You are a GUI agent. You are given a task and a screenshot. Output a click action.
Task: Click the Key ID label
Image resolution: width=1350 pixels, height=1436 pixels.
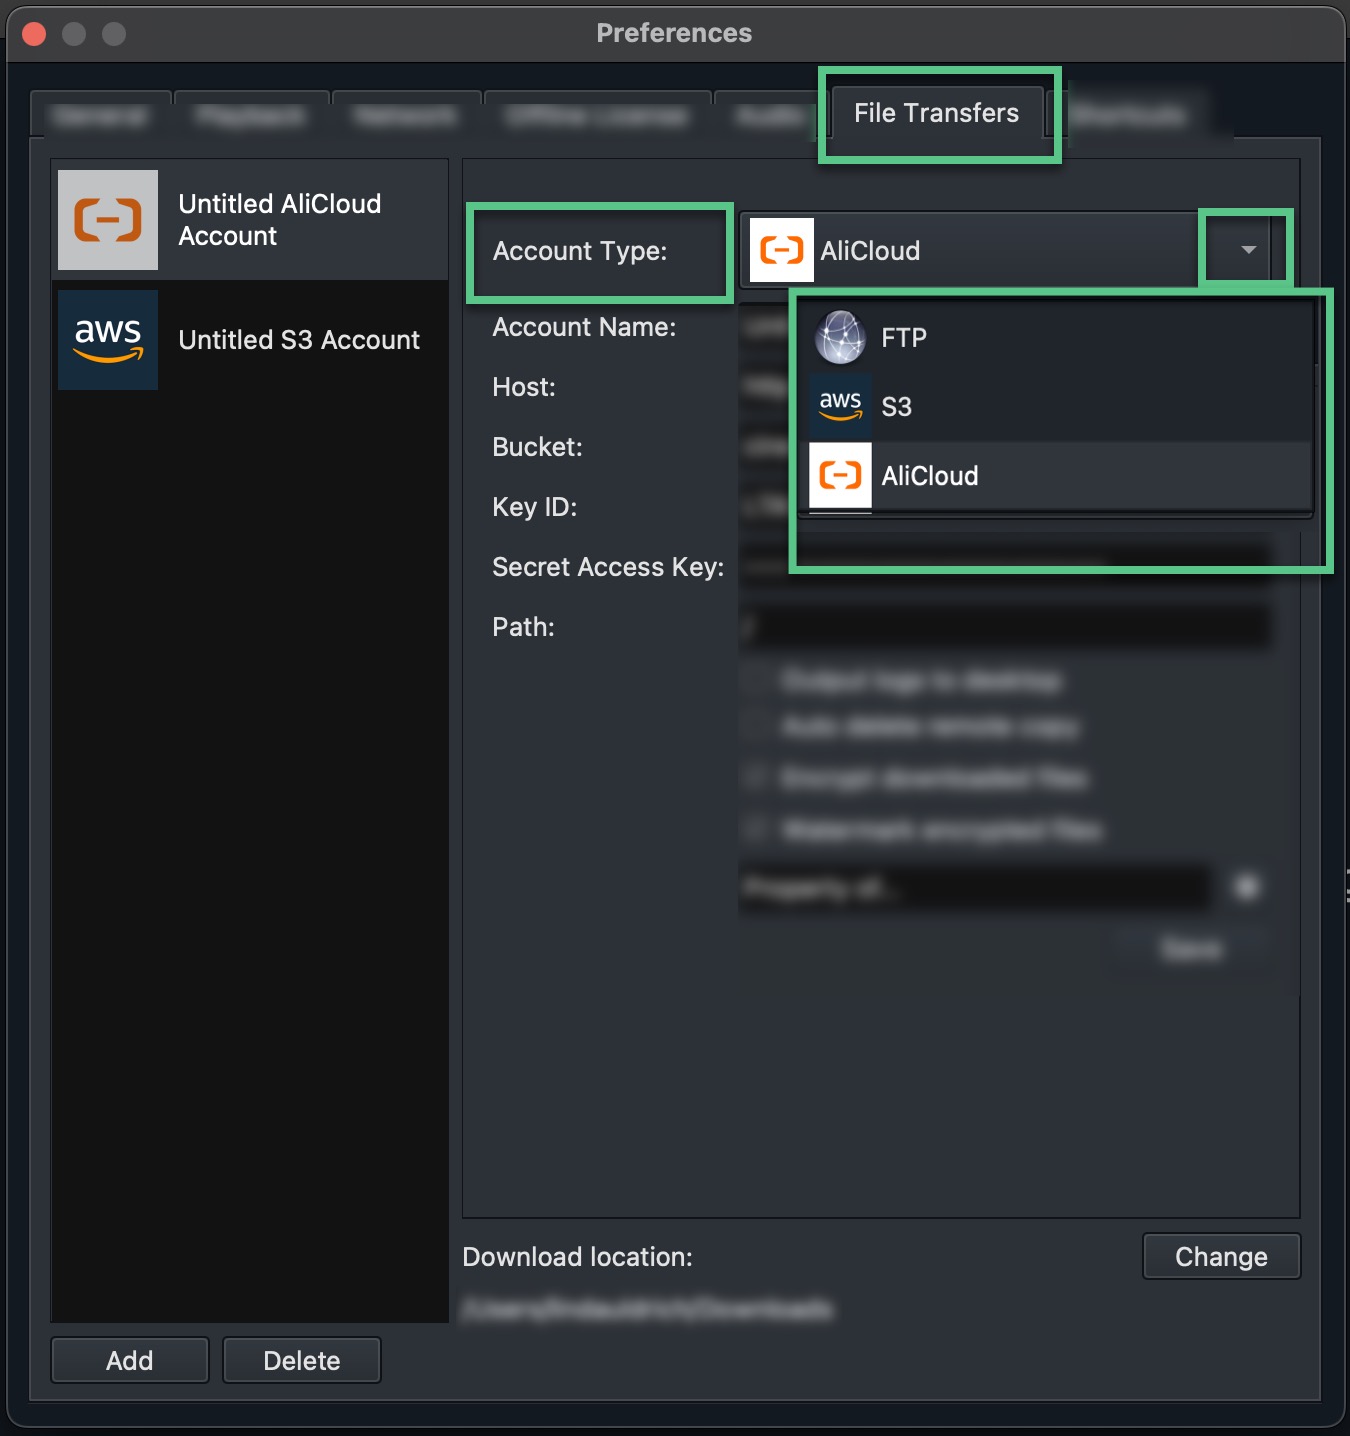click(535, 507)
